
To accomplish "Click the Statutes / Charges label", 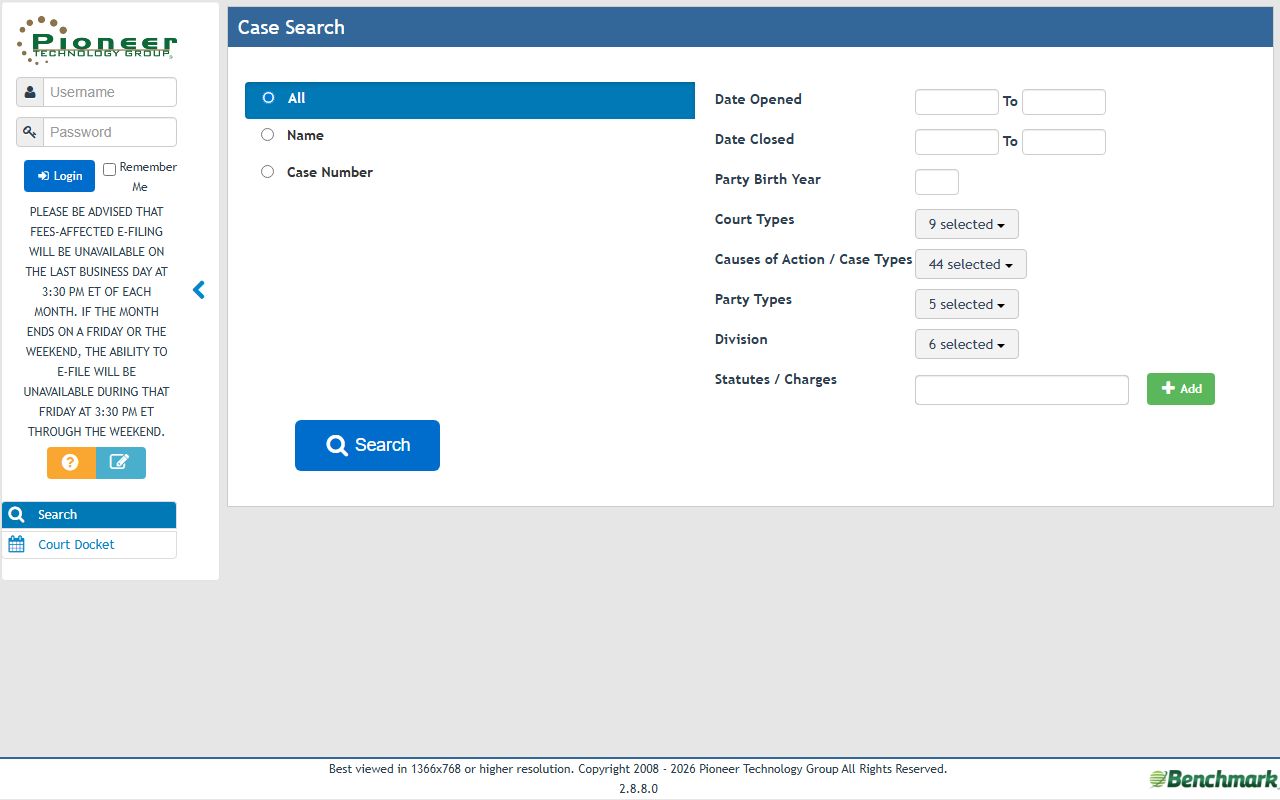I will pyautogui.click(x=776, y=379).
